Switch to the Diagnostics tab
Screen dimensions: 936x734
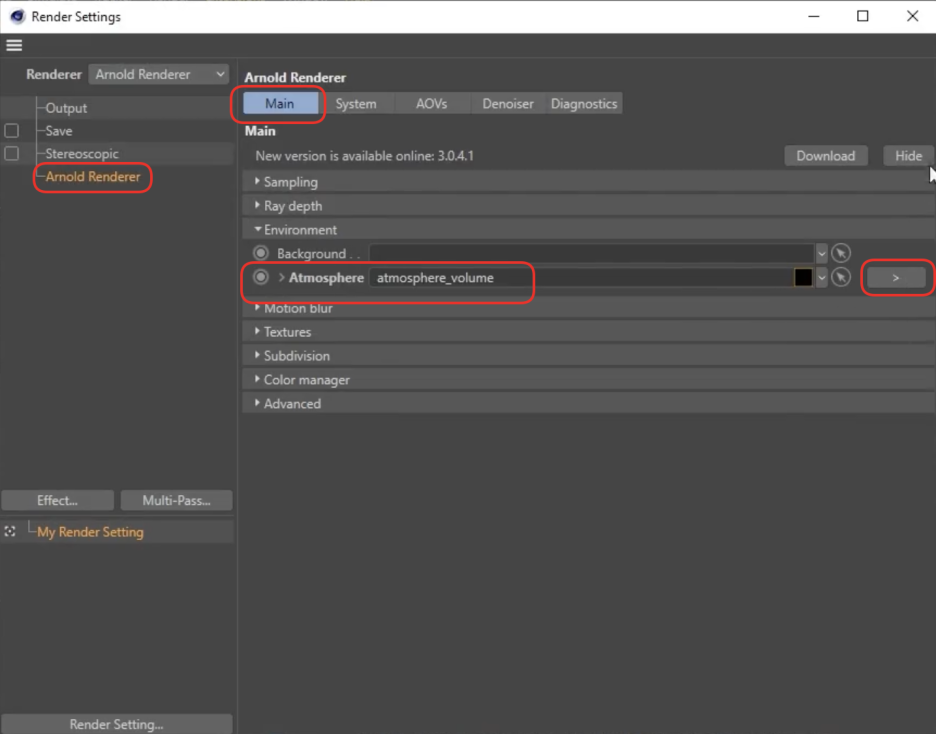coord(584,104)
